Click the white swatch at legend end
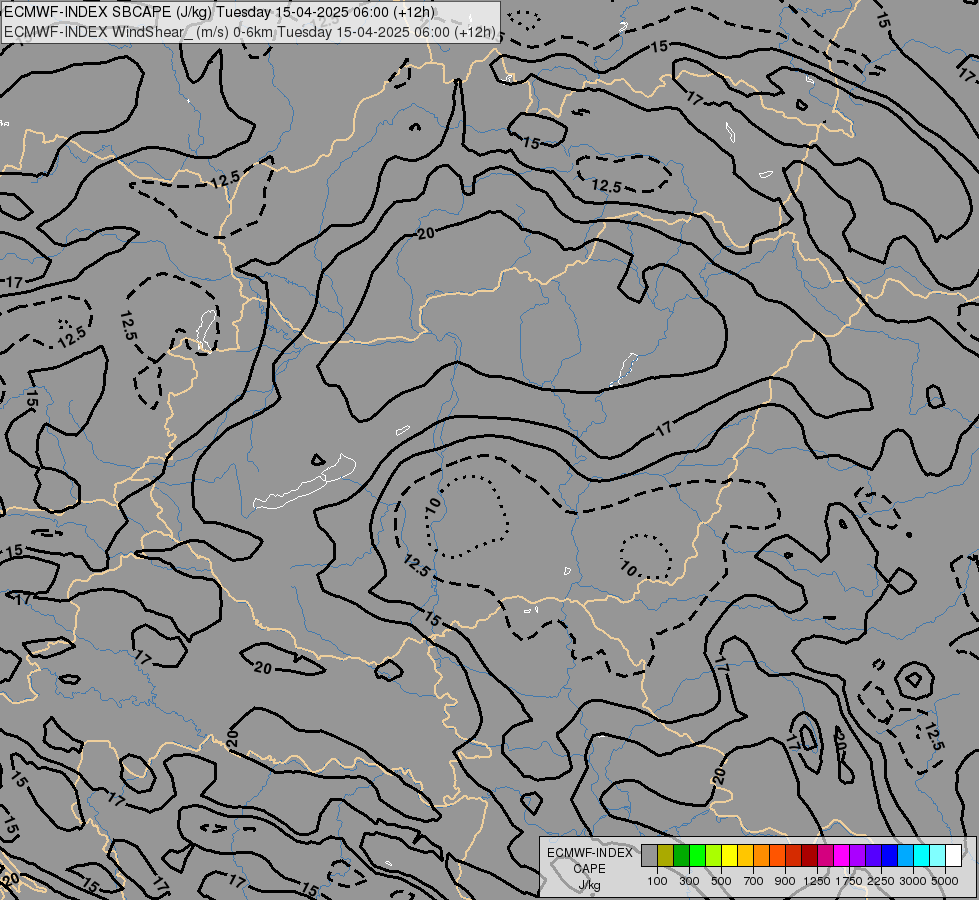This screenshot has height=900, width=979. click(x=953, y=856)
